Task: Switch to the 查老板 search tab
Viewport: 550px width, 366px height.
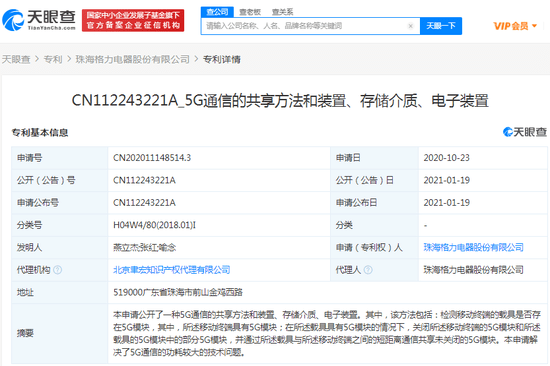Action: pos(250,12)
